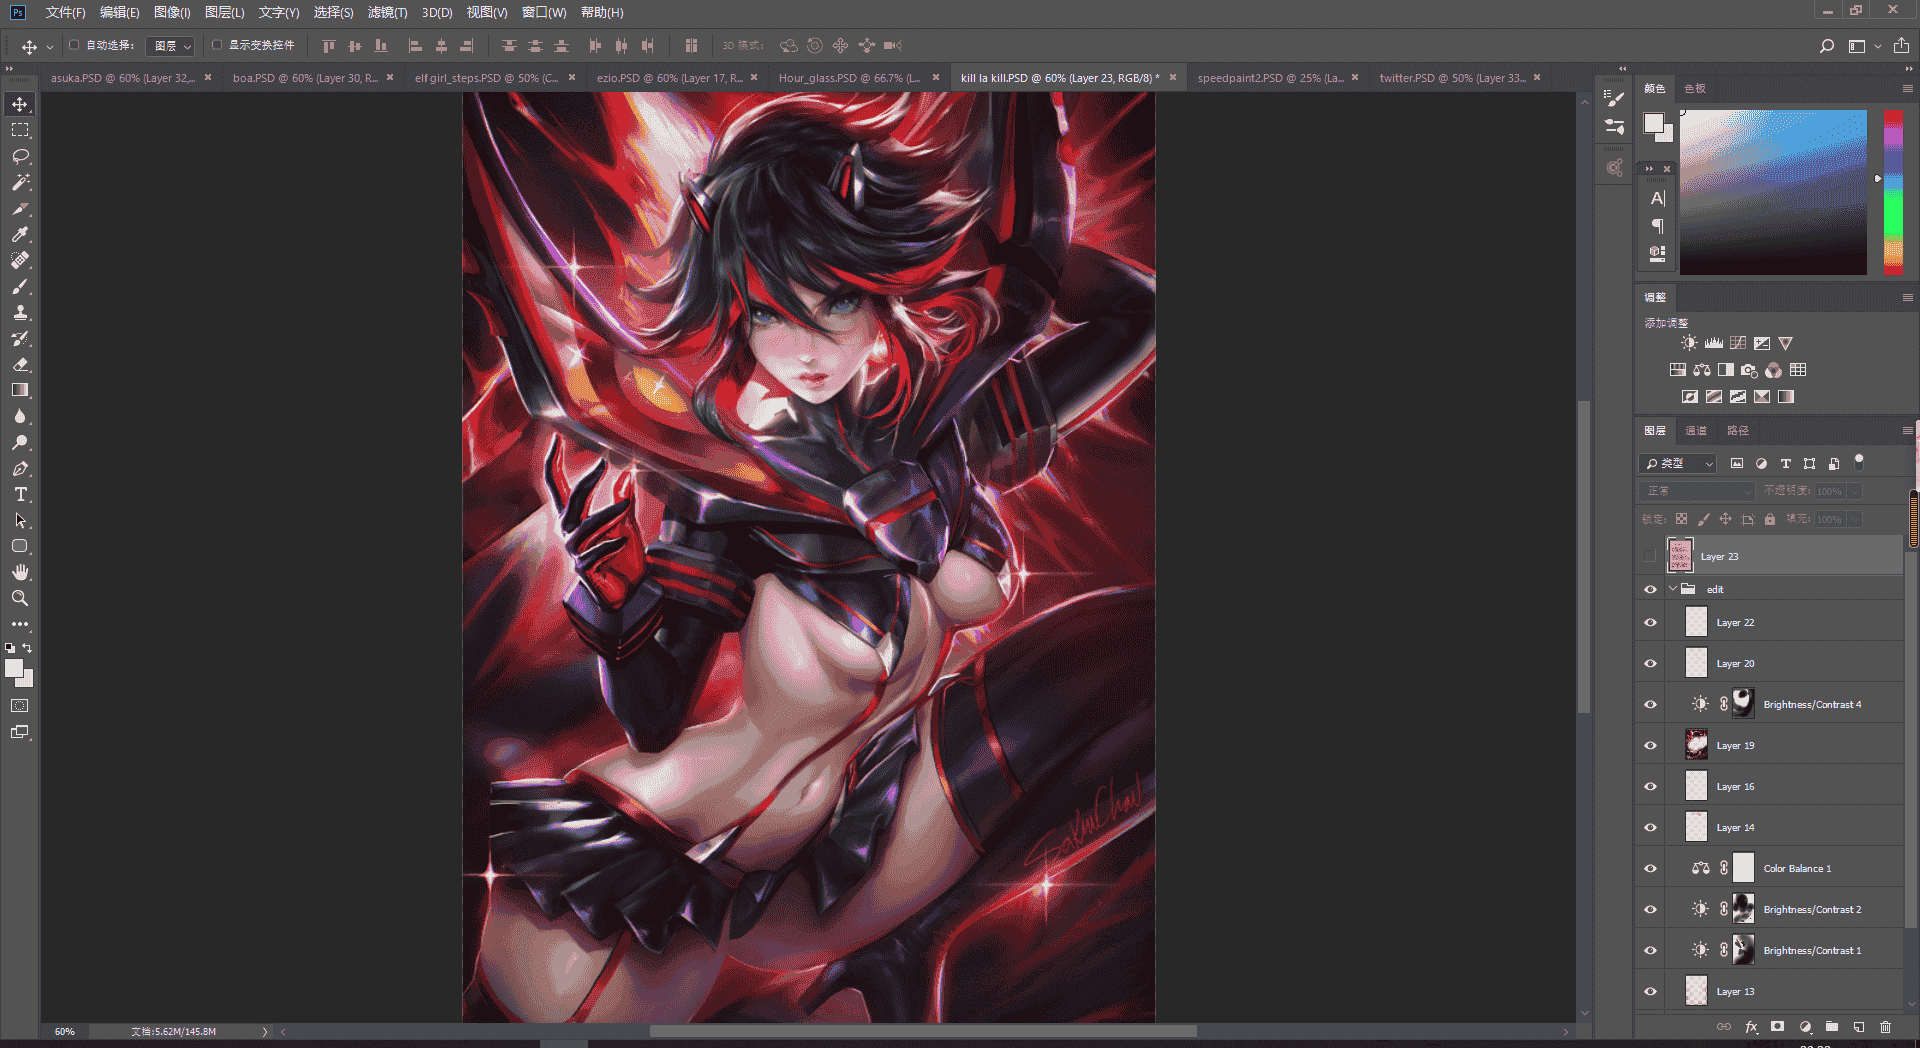This screenshot has height=1048, width=1920.
Task: Open the layer filter type dropdown (类型)
Action: [1678, 463]
